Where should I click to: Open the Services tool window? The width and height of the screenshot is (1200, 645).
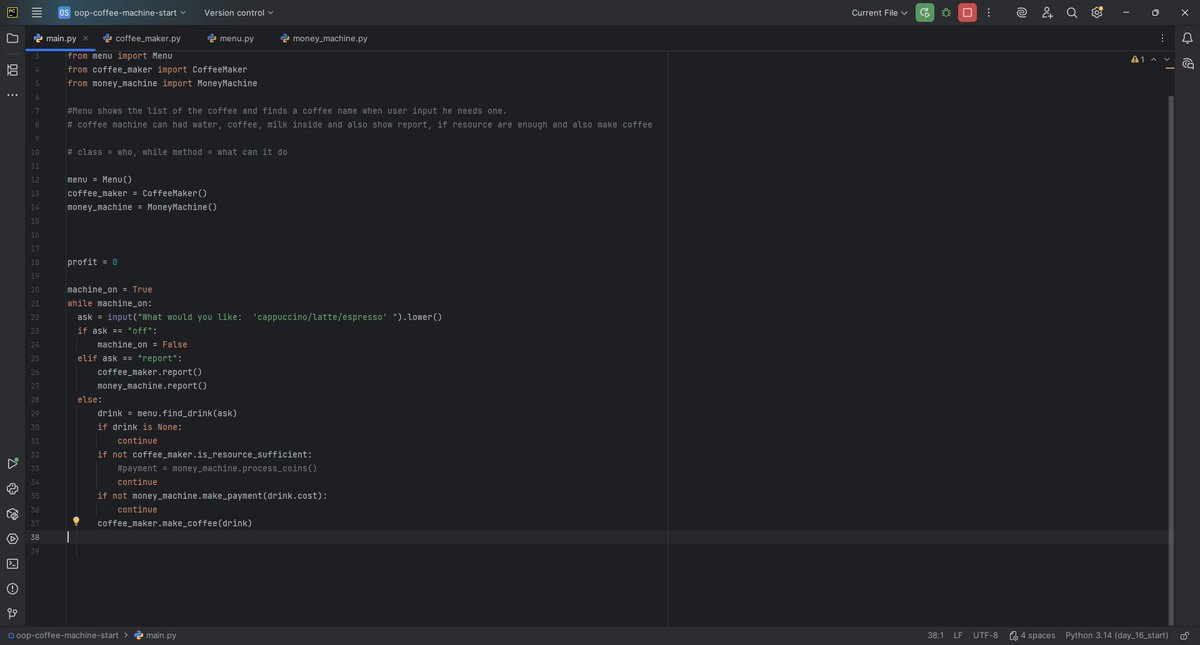12,539
